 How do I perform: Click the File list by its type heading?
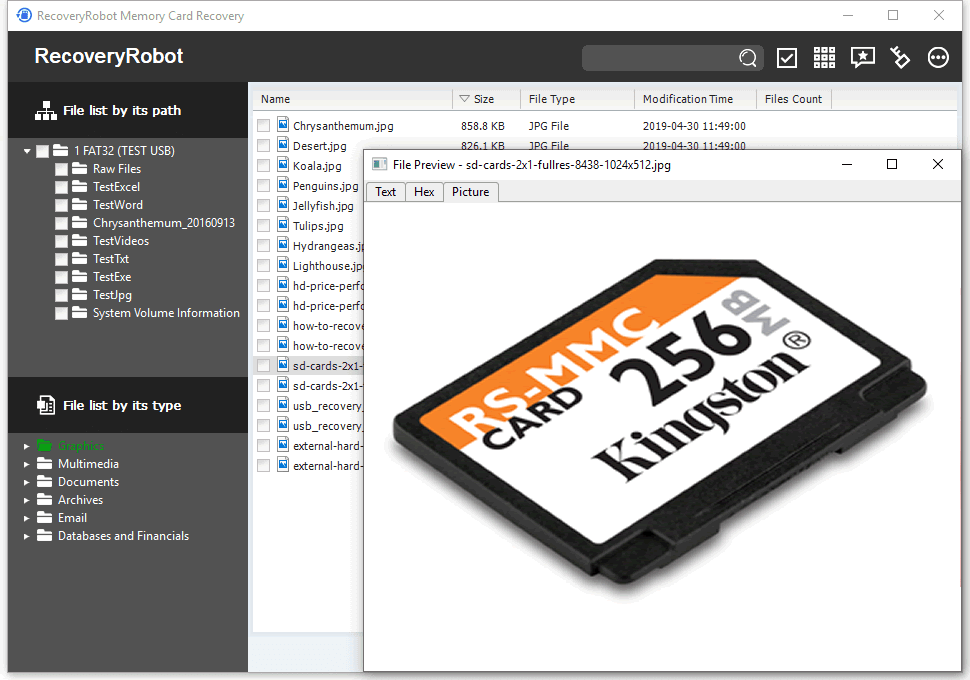tap(122, 405)
